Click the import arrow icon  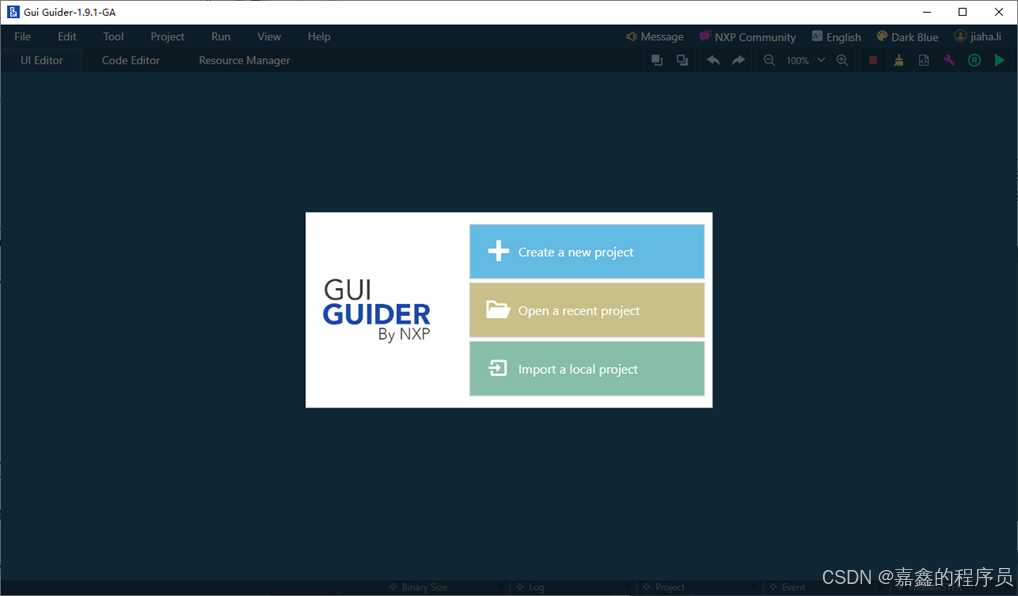498,368
